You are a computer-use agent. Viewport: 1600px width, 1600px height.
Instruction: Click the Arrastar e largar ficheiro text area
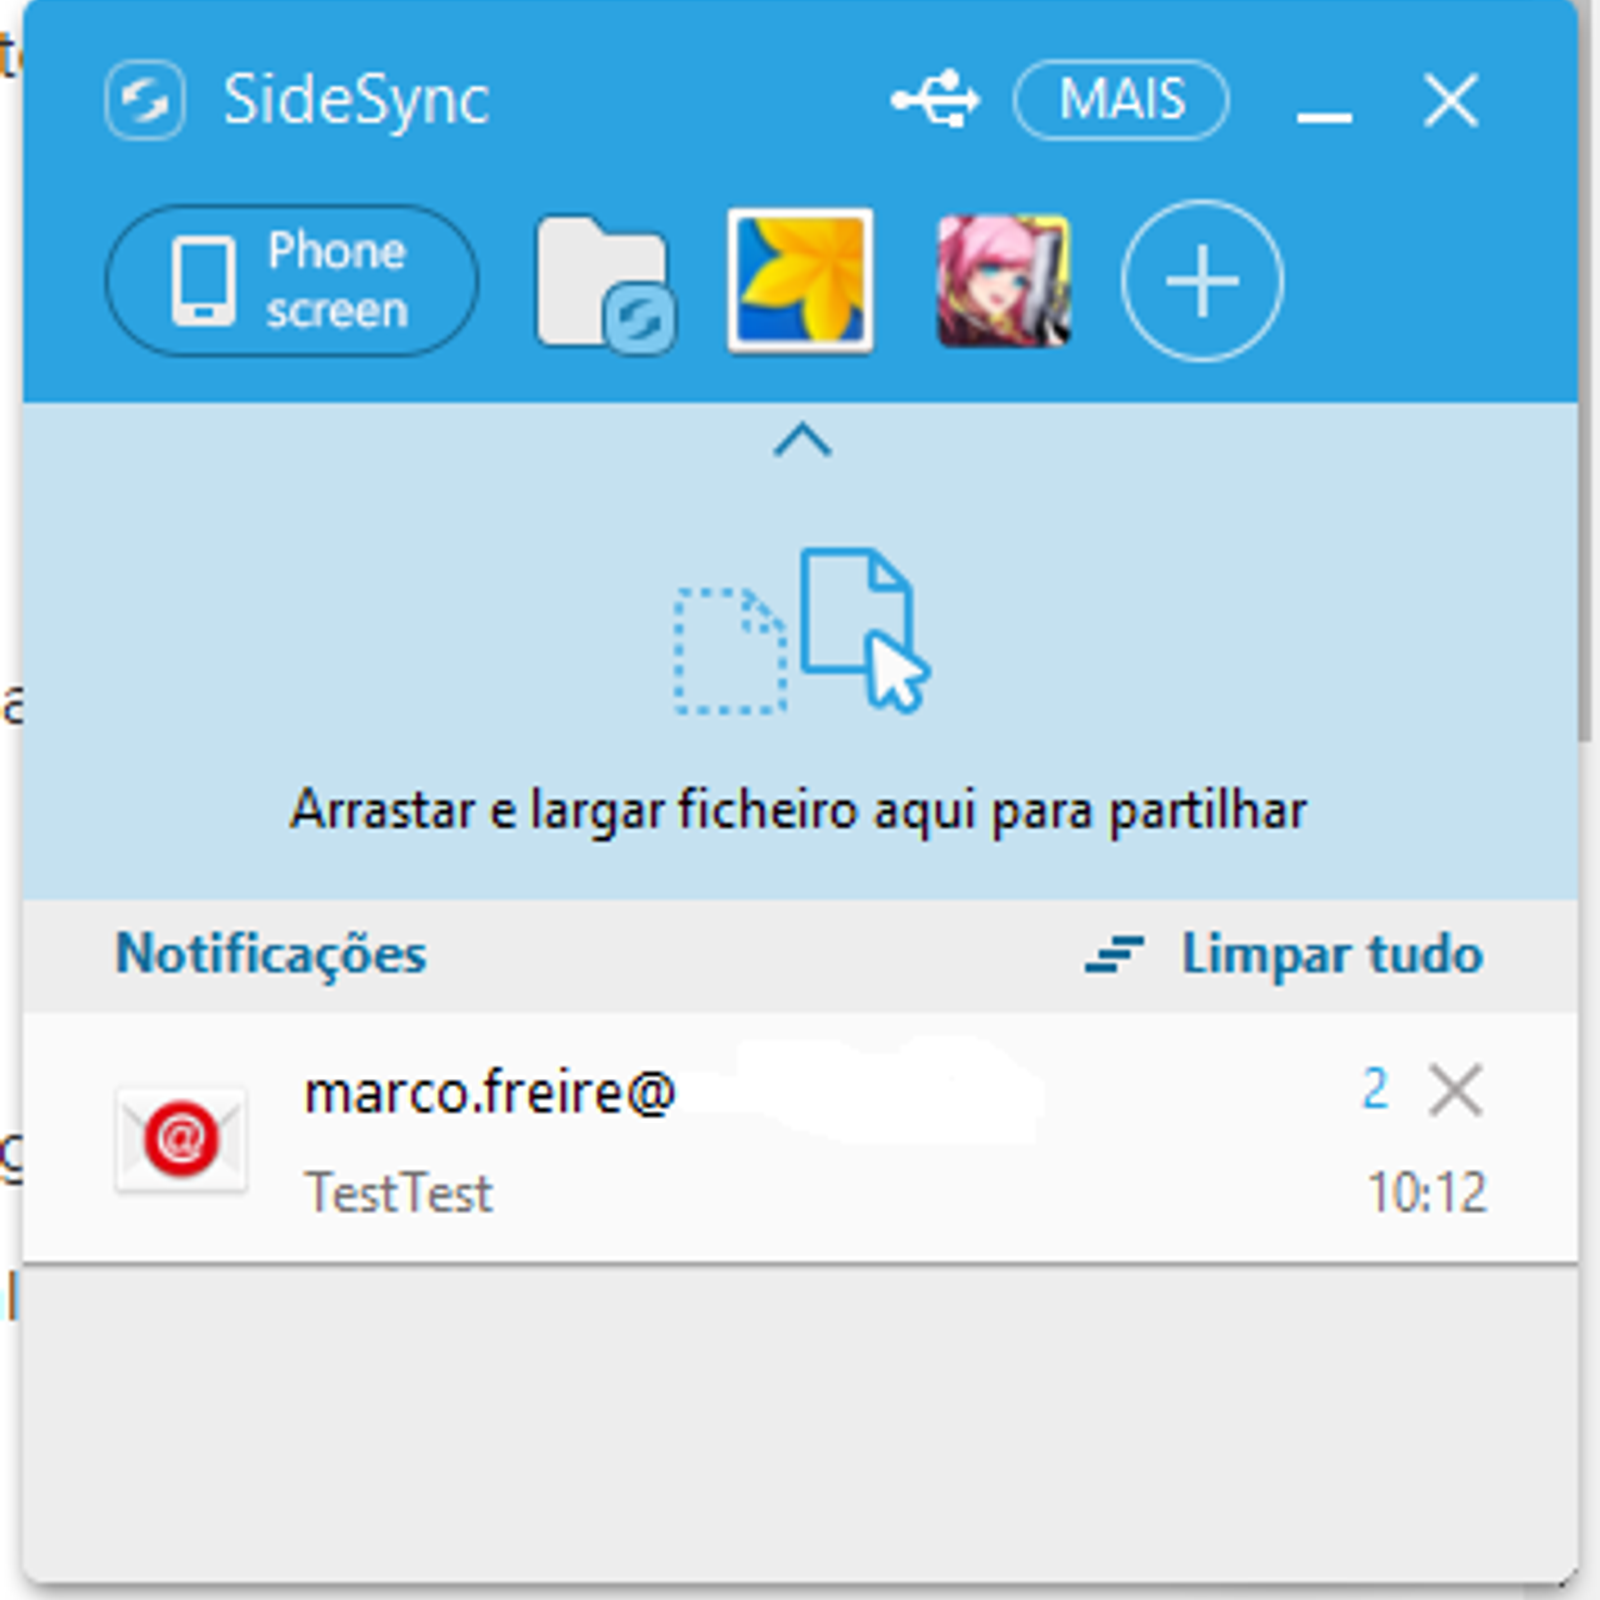(798, 810)
